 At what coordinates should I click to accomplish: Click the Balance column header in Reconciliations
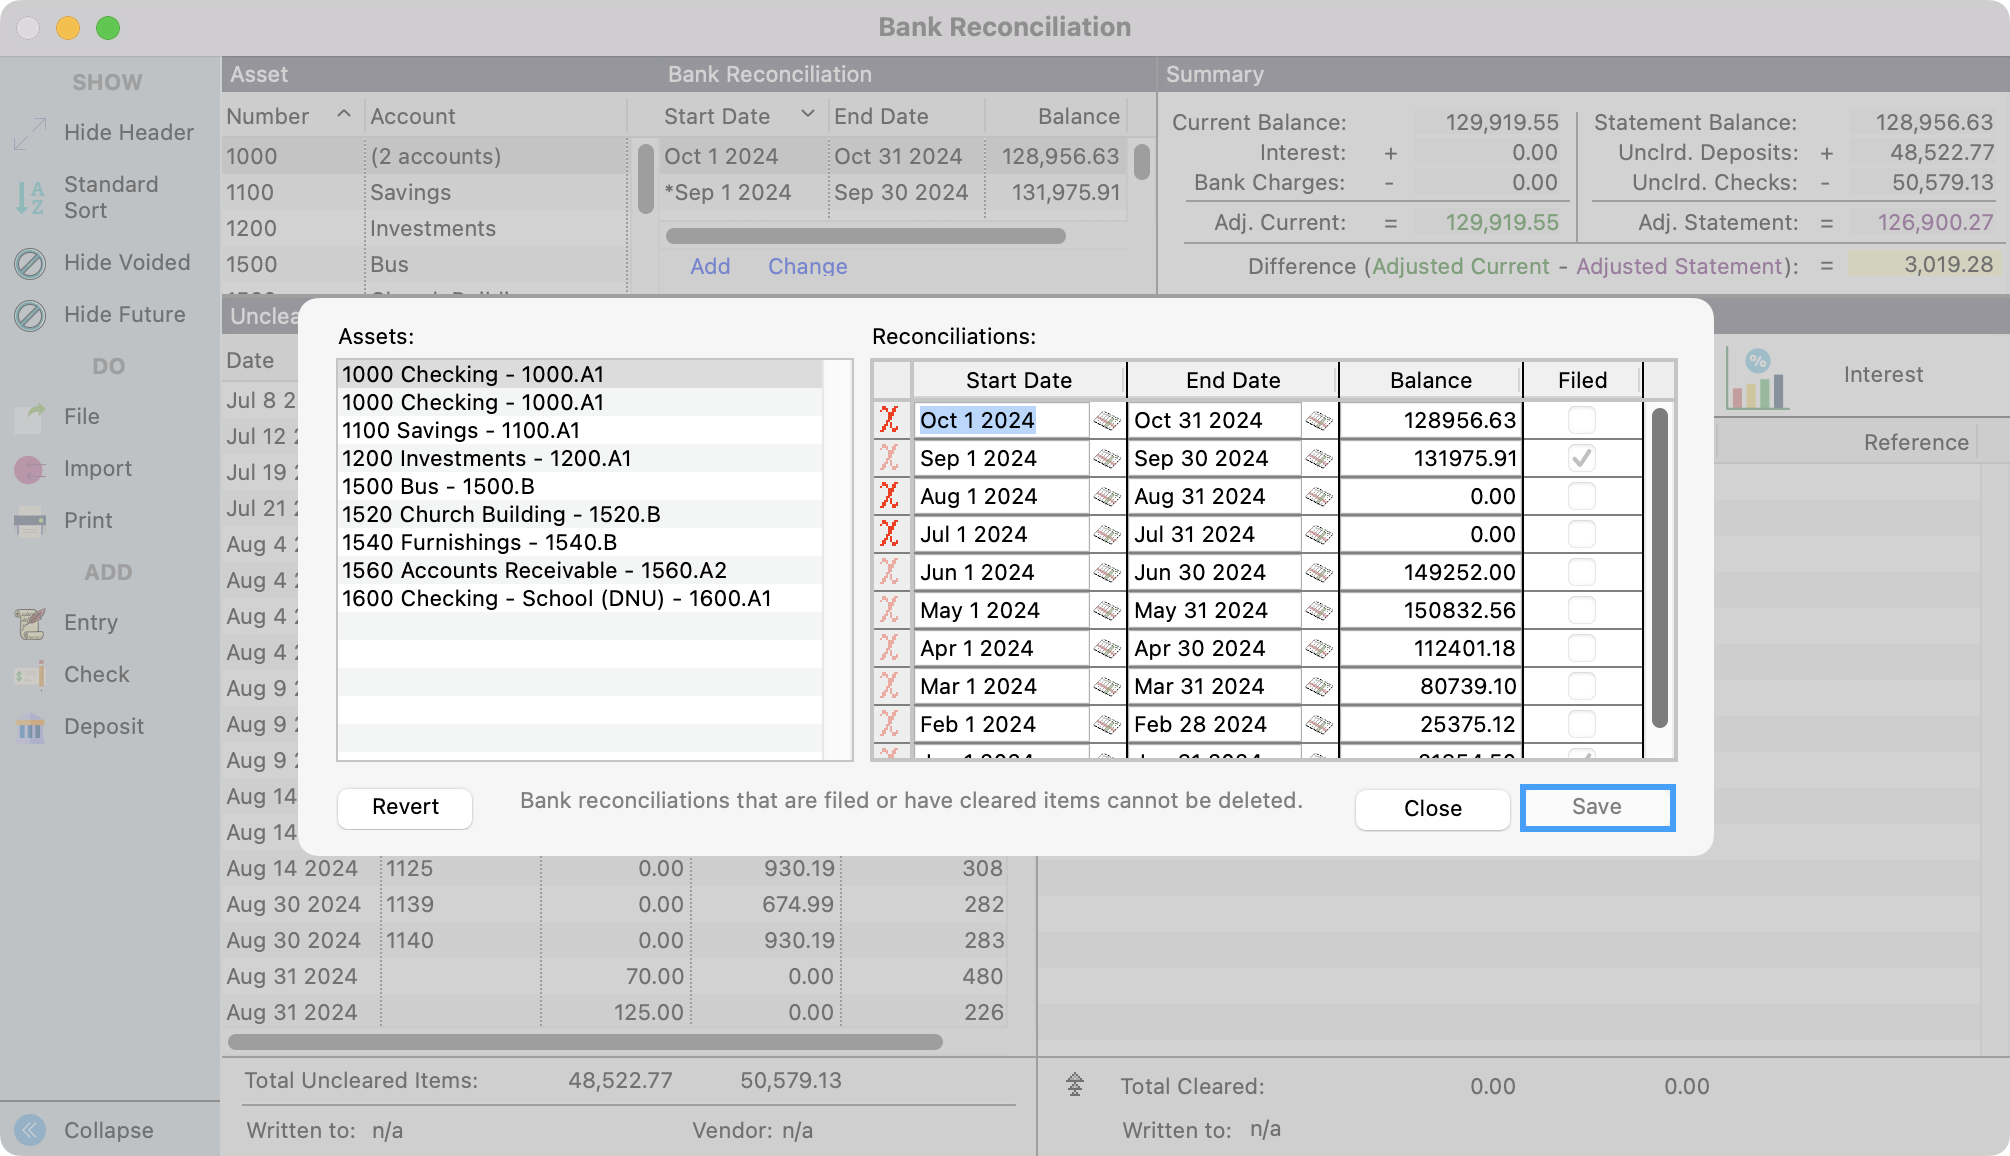(1430, 380)
